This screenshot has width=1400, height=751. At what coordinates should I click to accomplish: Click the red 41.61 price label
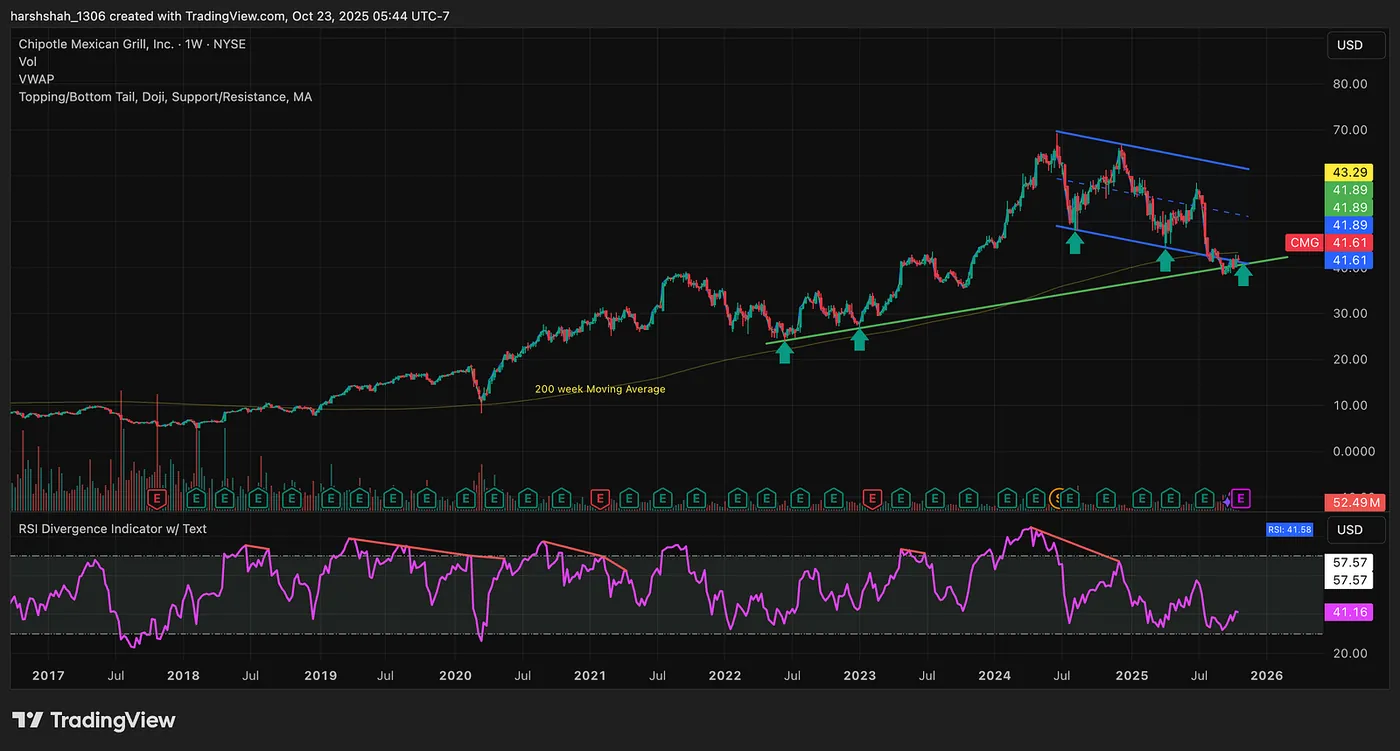click(x=1351, y=243)
